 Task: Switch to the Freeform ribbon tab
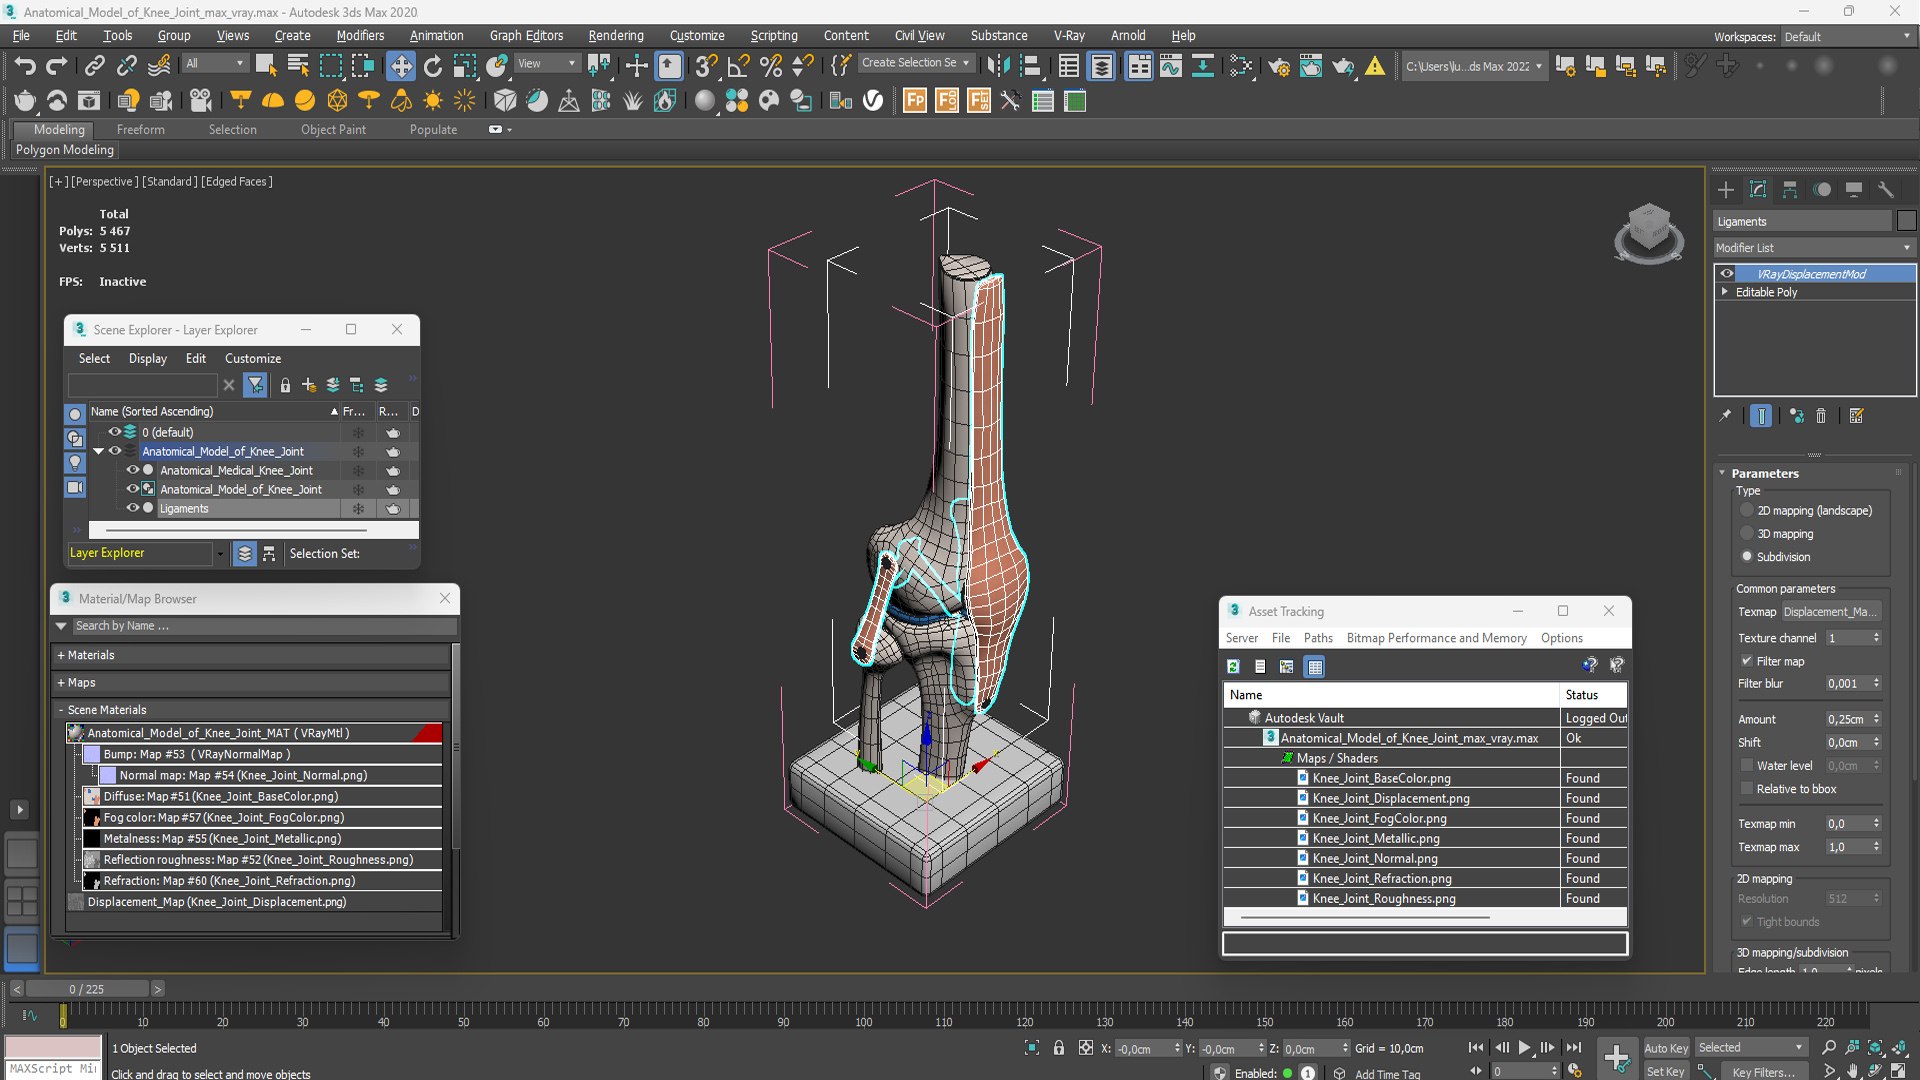click(140, 130)
